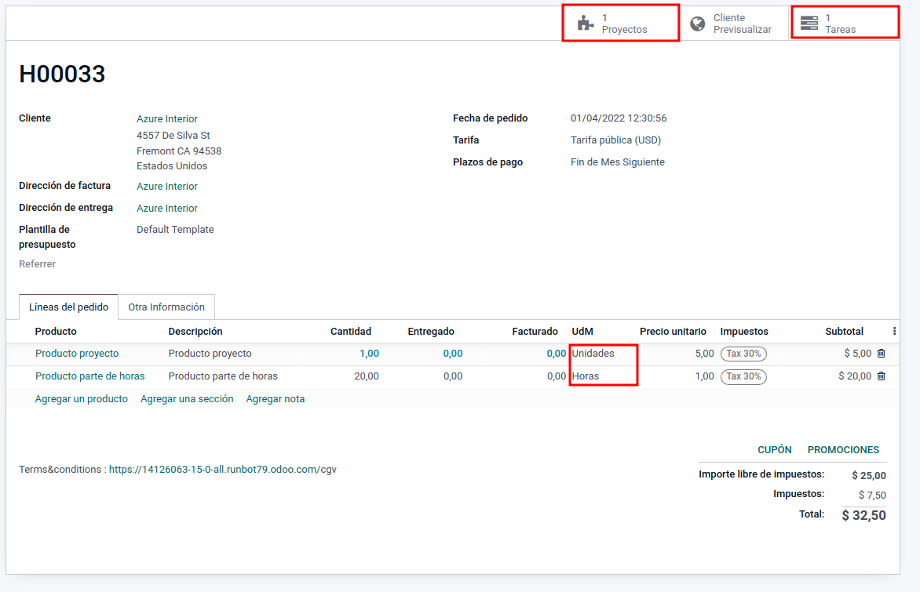Delete the Producto parte de horas line

click(x=881, y=376)
